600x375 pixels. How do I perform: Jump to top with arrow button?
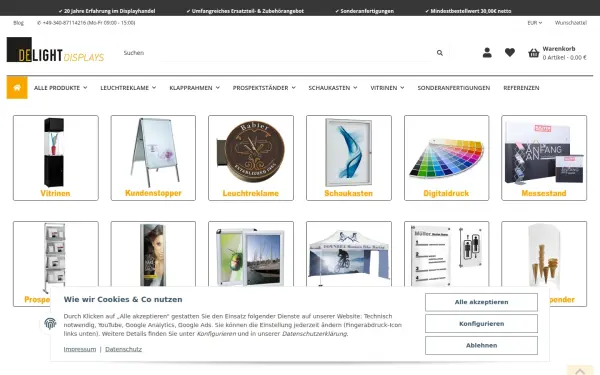[x=580, y=371]
